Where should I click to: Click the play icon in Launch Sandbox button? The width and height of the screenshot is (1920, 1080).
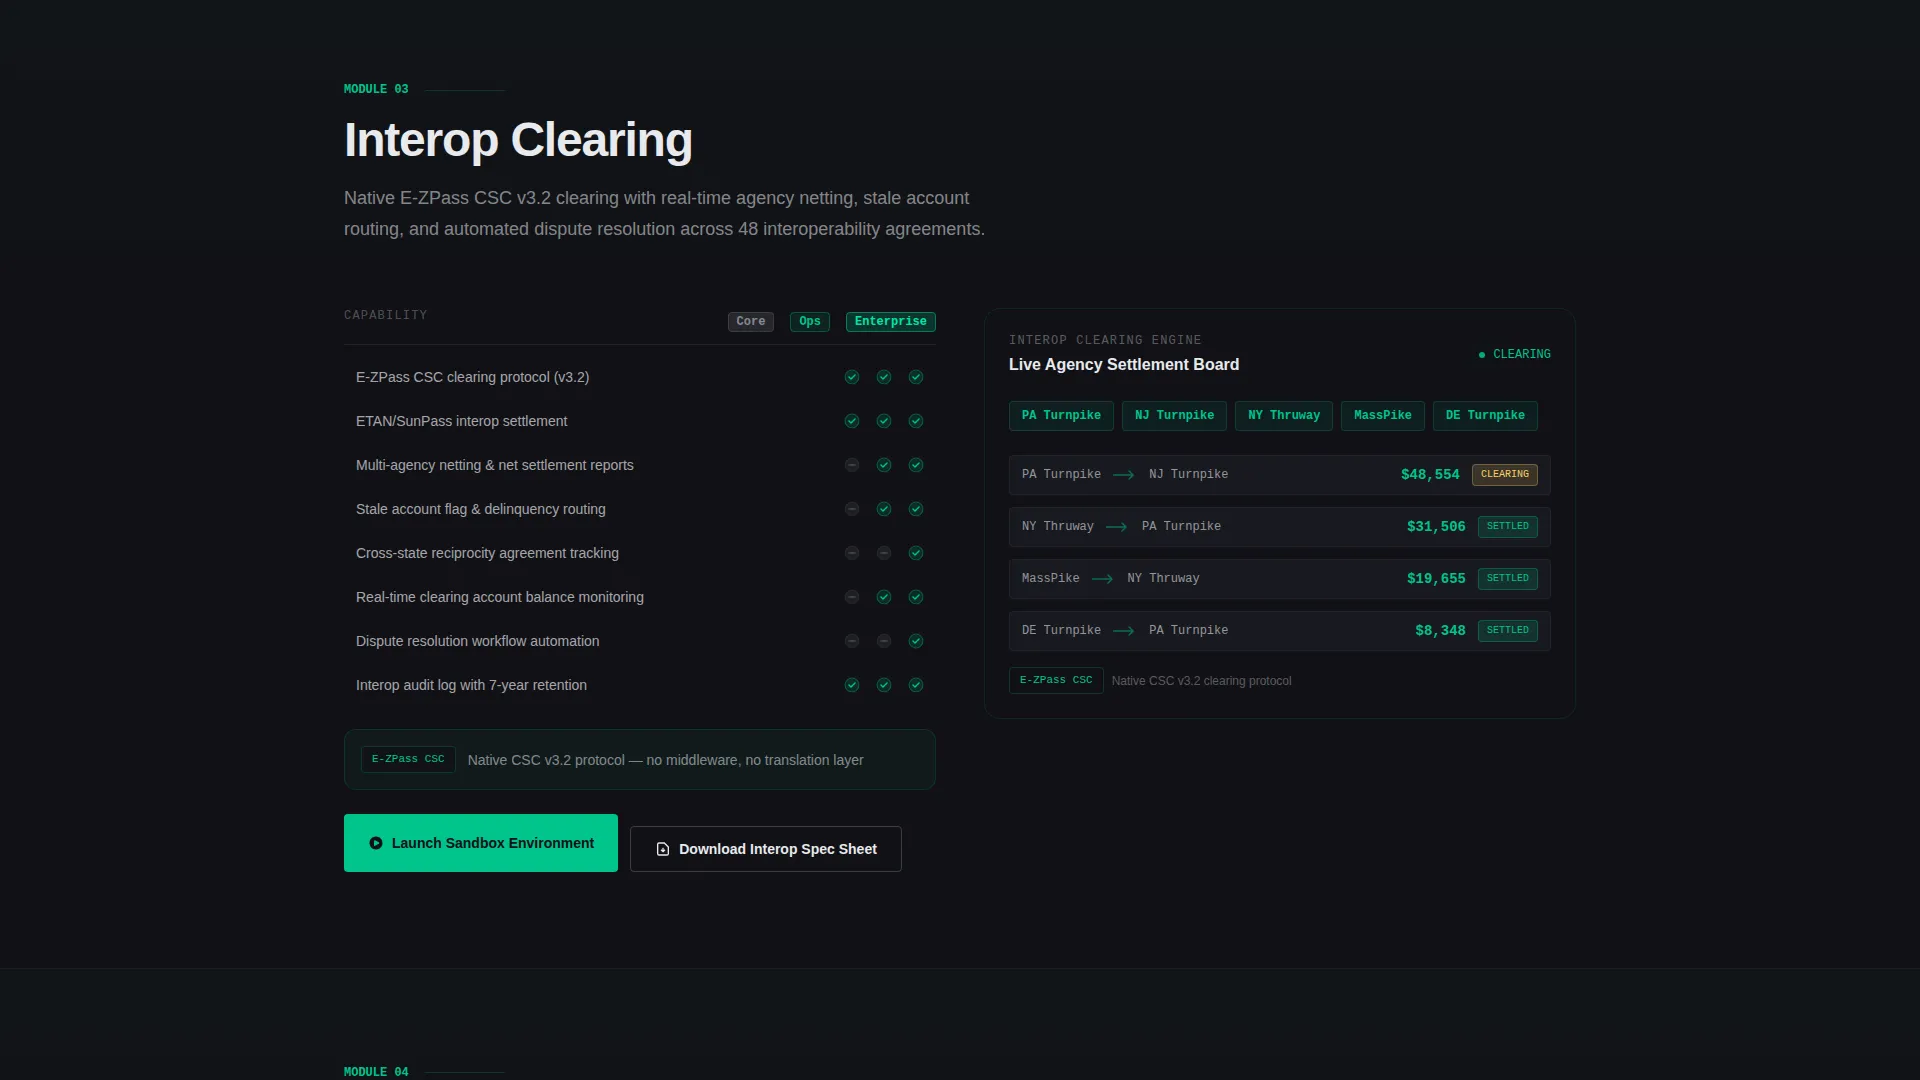pos(376,843)
